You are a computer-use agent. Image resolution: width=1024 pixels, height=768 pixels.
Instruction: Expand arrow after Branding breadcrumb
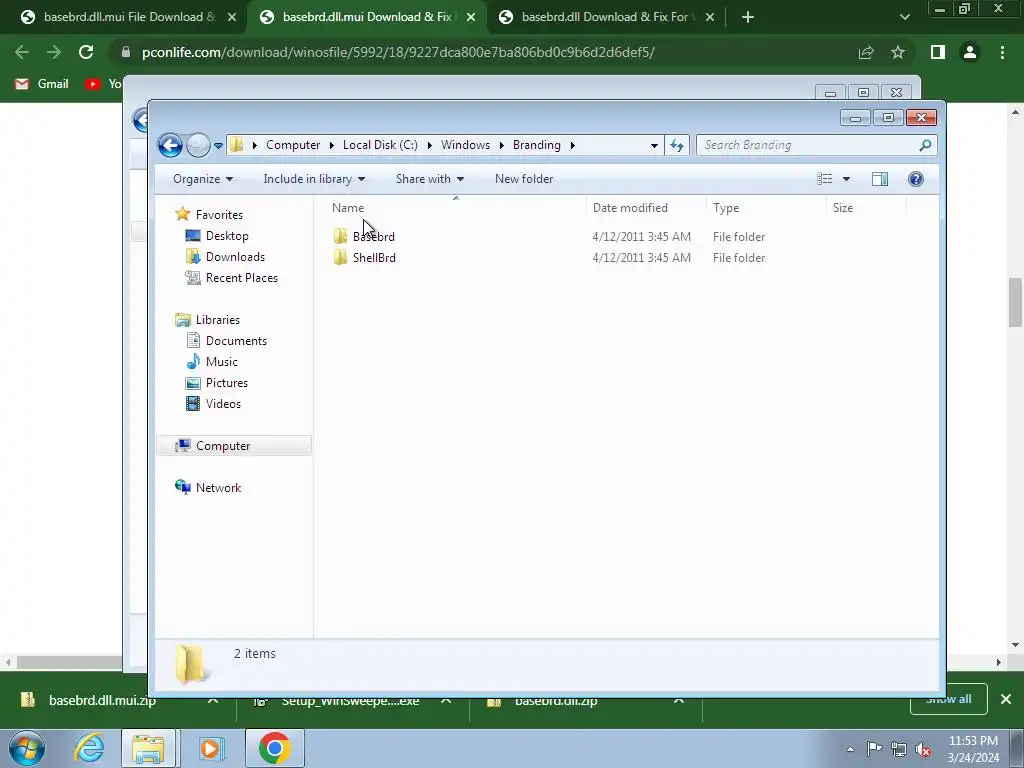pyautogui.click(x=573, y=145)
